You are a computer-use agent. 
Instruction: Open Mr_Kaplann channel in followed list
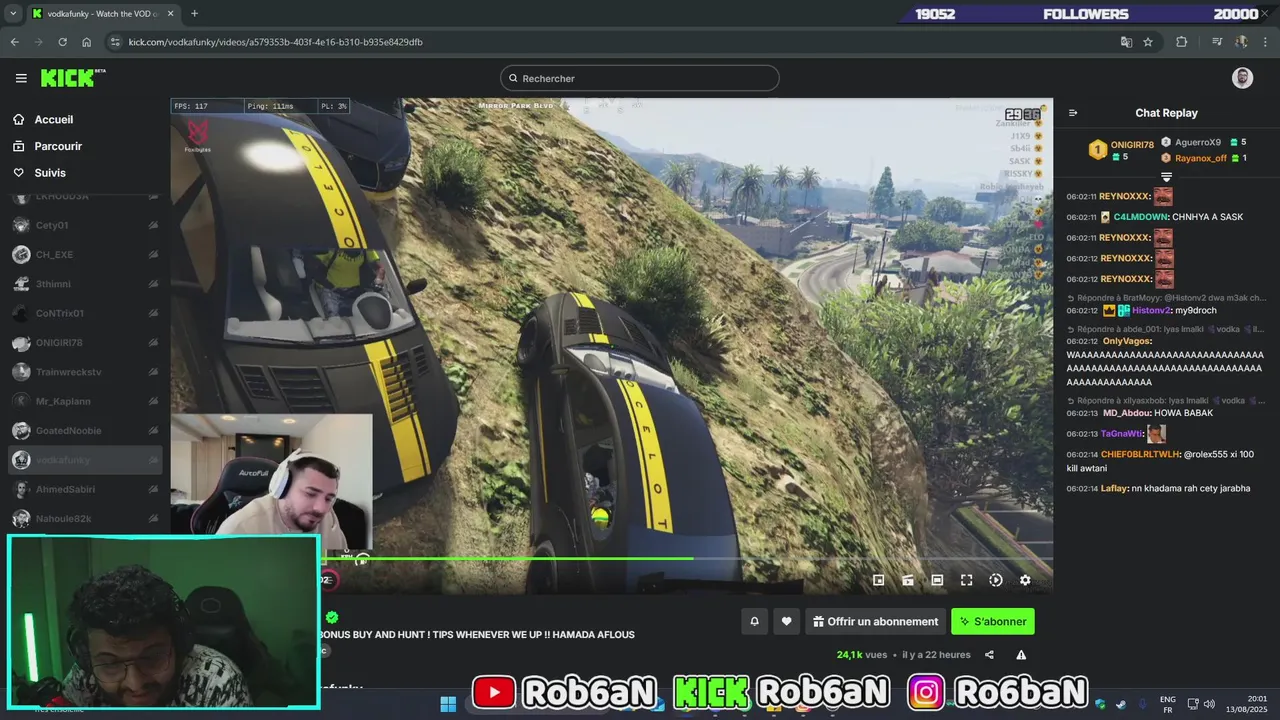coord(85,401)
